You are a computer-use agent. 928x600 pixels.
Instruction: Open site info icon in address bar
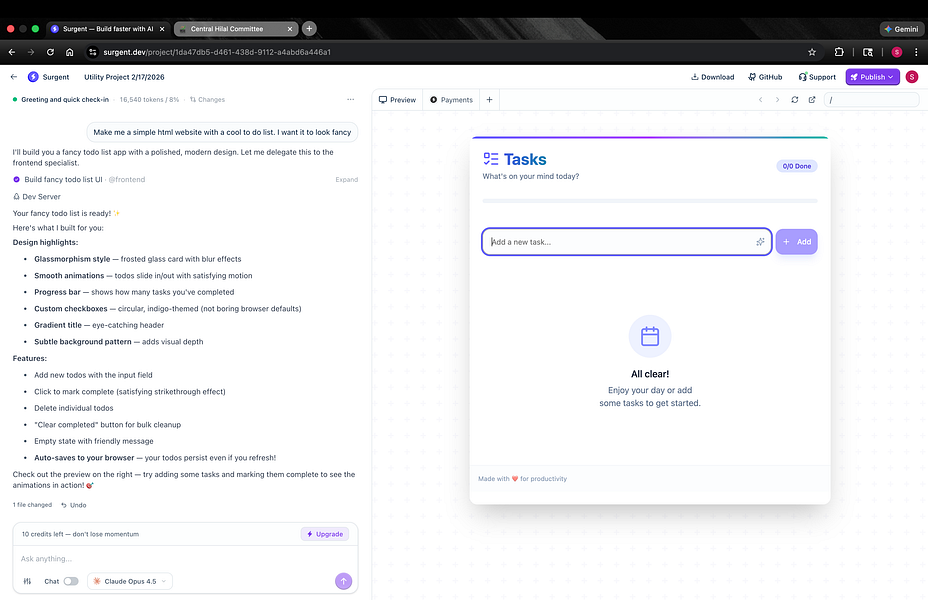pos(92,52)
